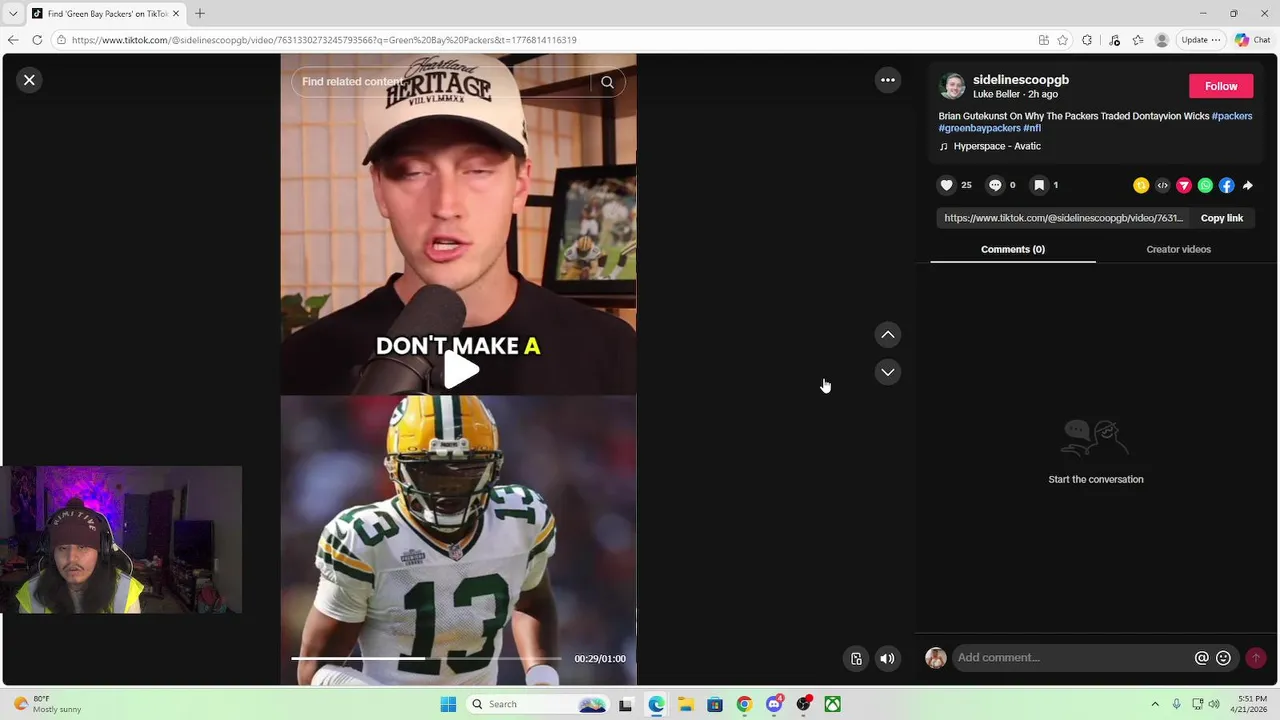Mute the video with speaker icon
This screenshot has width=1280, height=720.
coord(887,658)
